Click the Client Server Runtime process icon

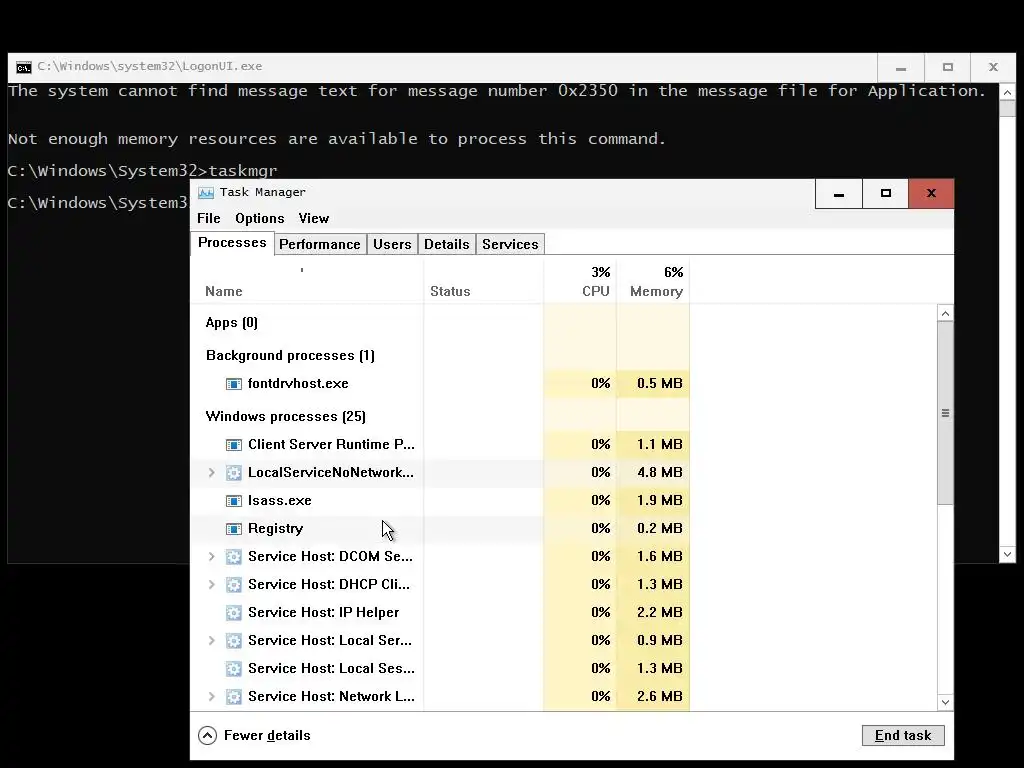coord(233,445)
